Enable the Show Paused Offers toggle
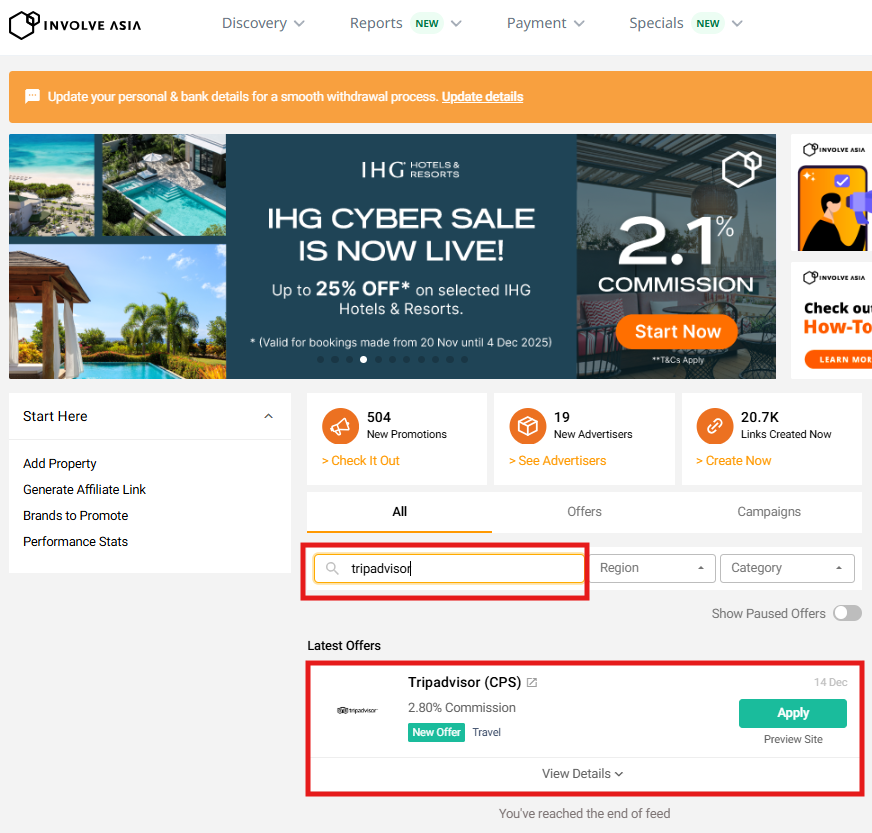 pos(846,613)
